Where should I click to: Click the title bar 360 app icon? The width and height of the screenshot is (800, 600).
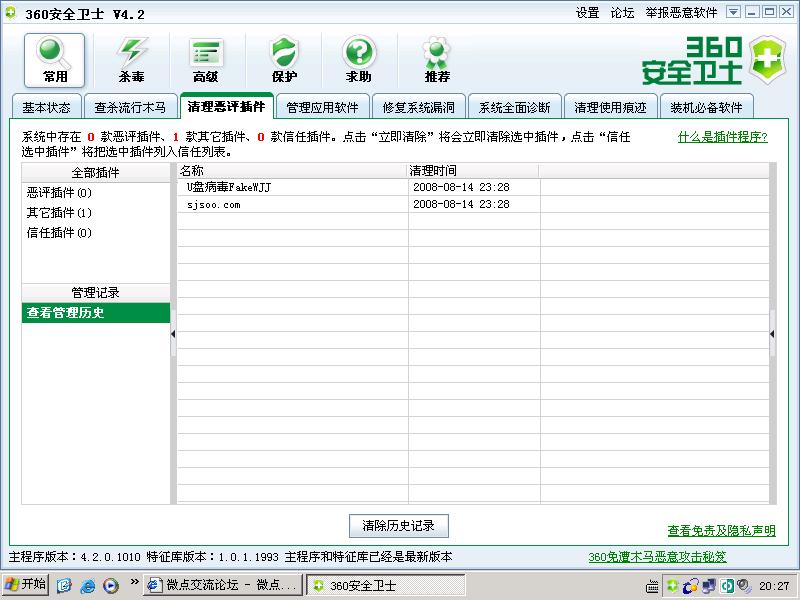tap(10, 12)
